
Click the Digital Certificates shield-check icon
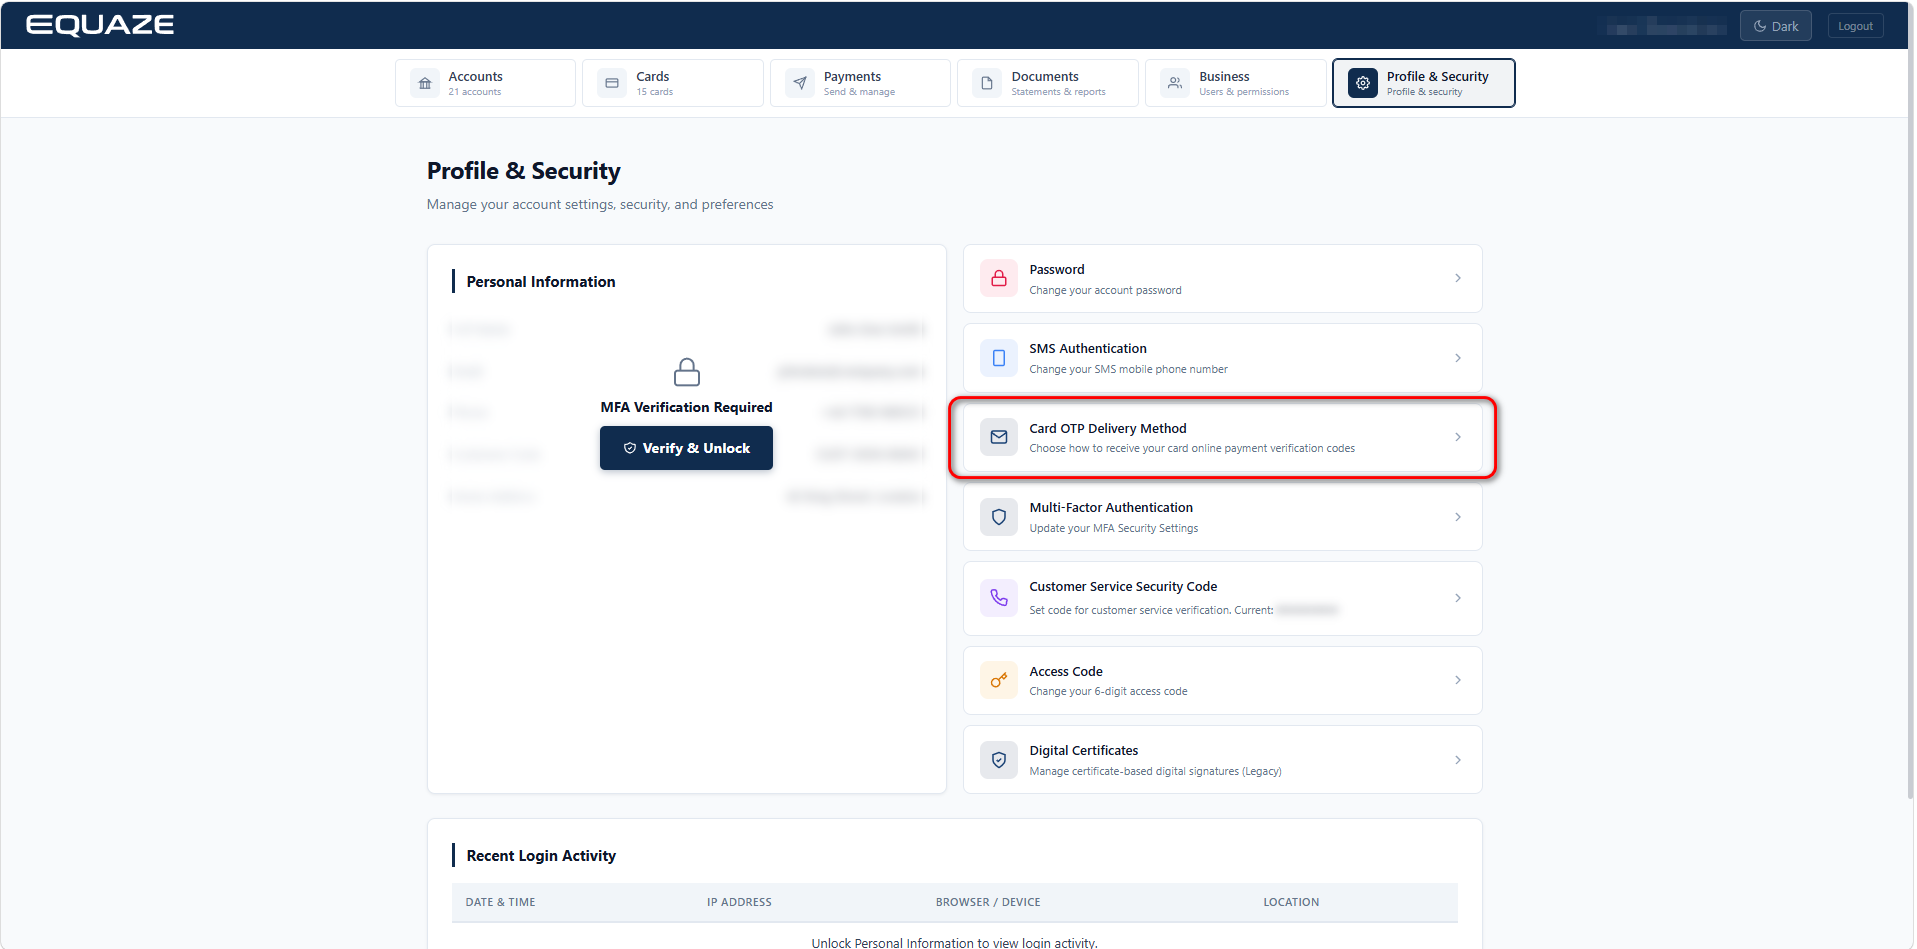(999, 760)
